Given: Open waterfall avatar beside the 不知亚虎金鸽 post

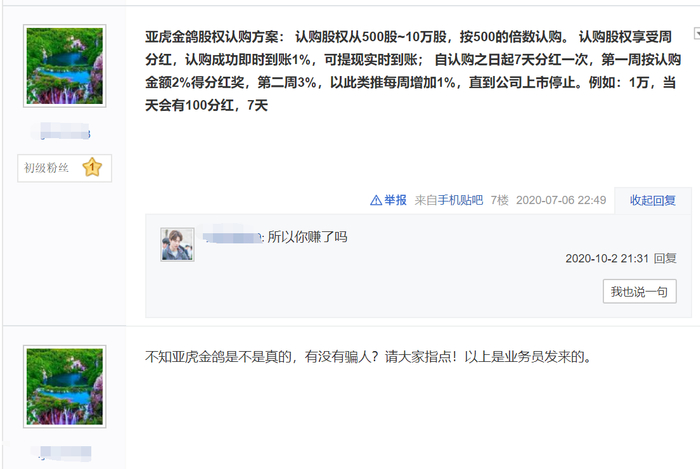Looking at the screenshot, I should pos(65,386).
